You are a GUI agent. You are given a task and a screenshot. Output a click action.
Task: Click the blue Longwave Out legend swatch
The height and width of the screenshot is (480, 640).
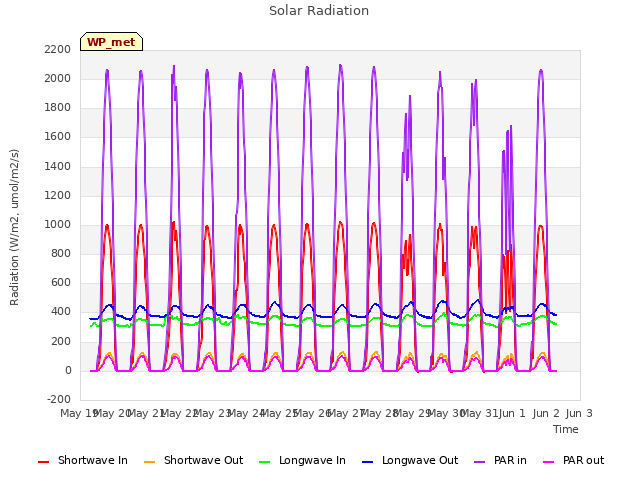point(368,462)
